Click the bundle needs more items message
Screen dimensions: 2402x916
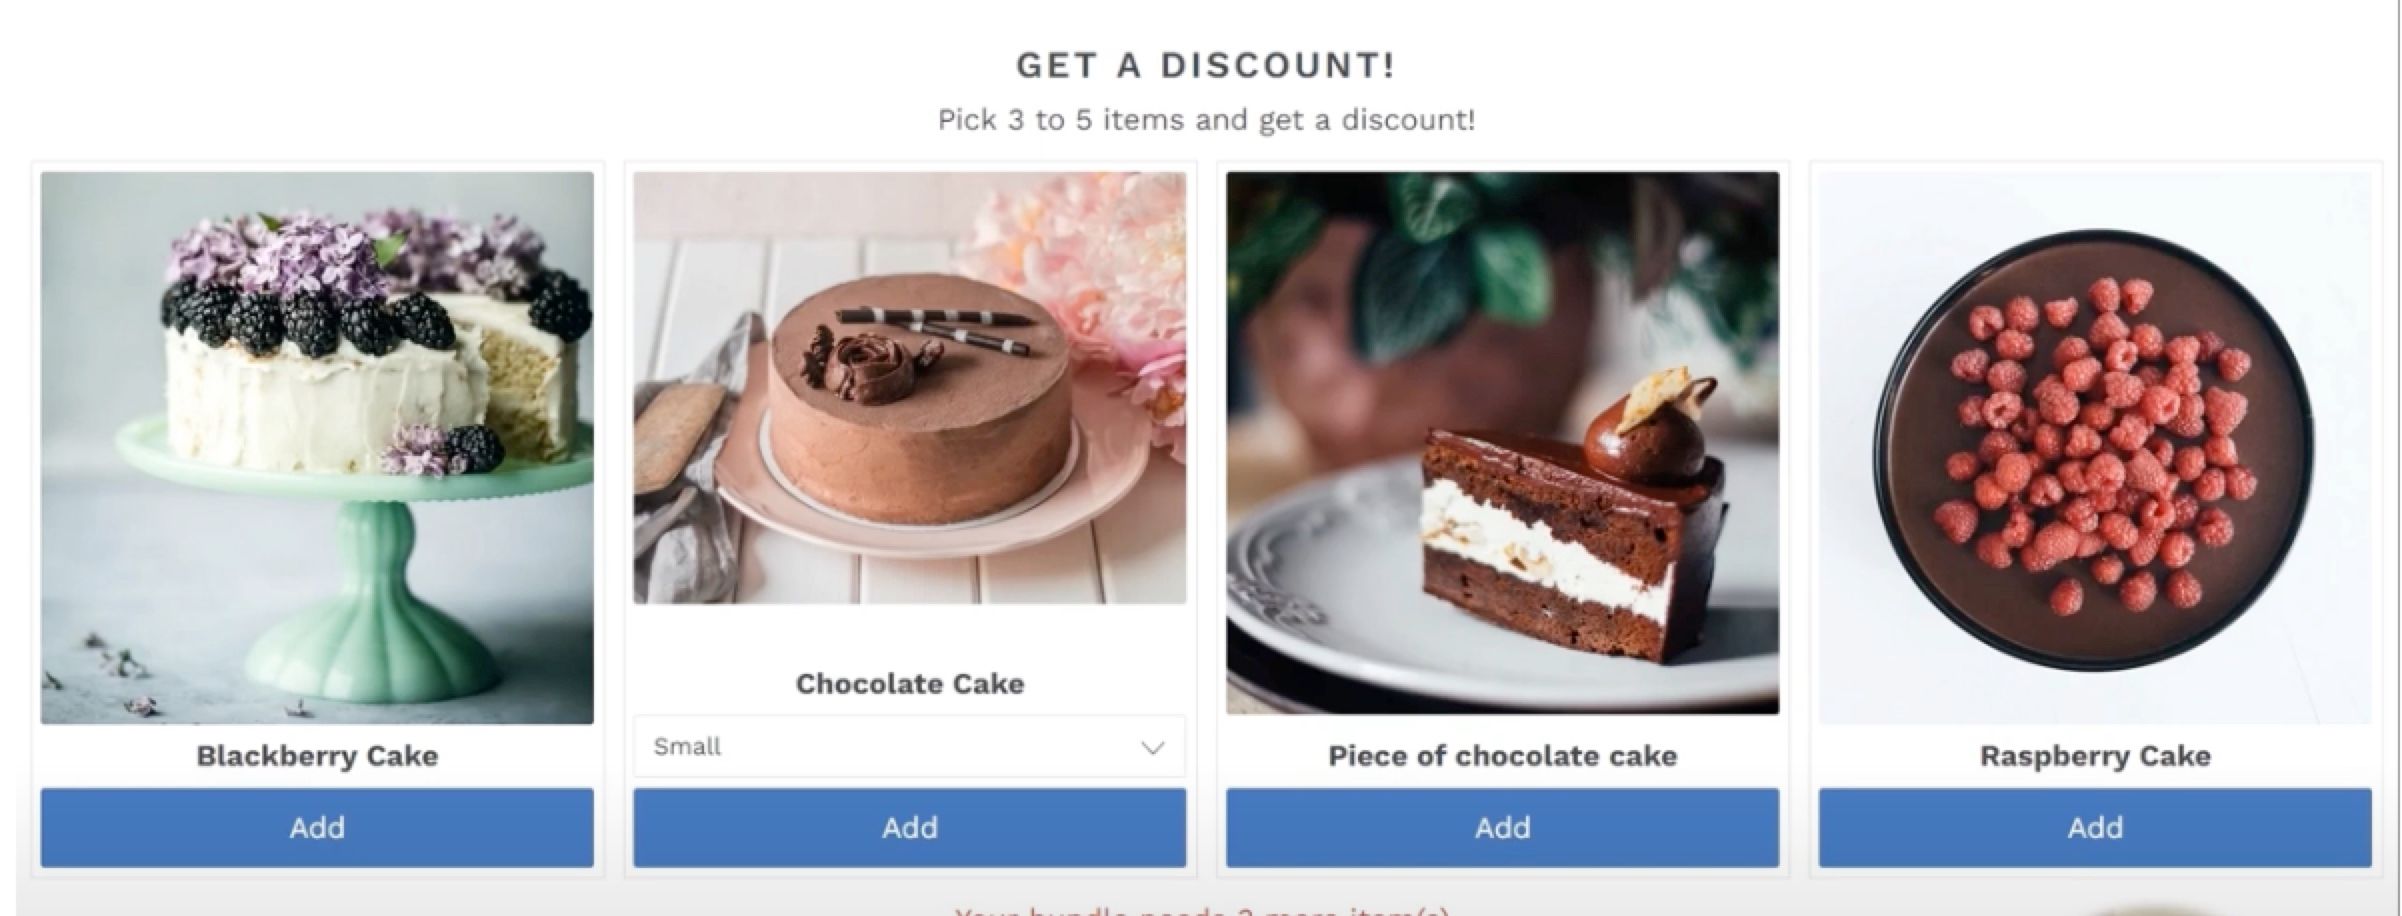point(1201,910)
